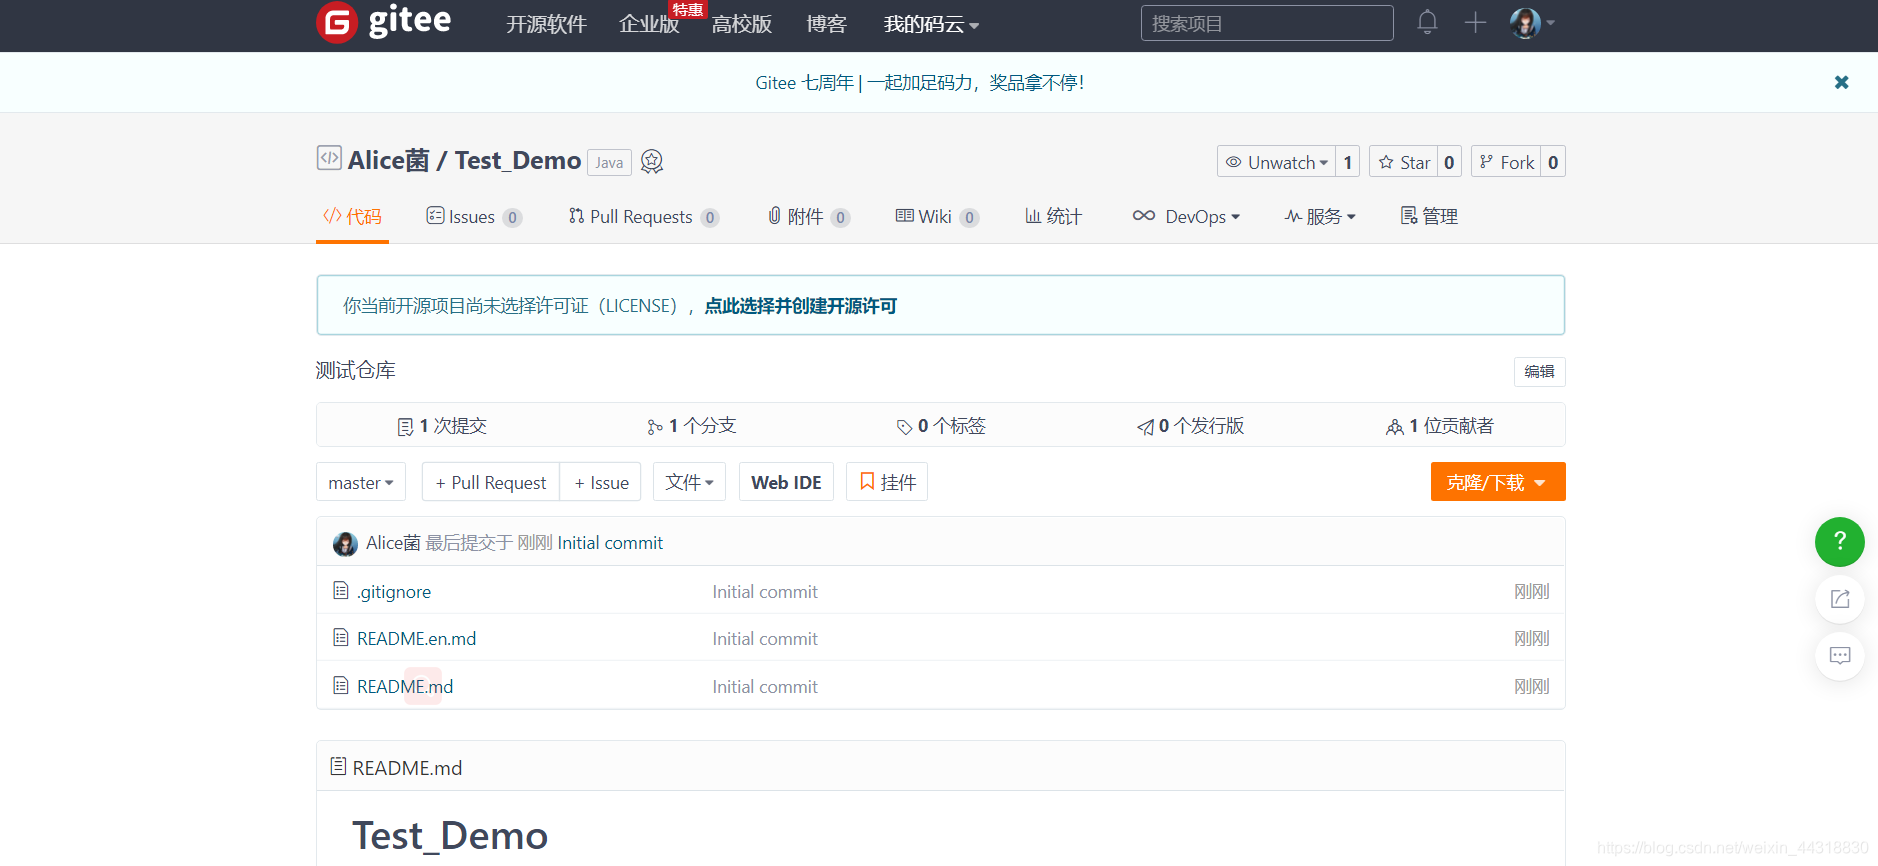Open 企业版 in the top navigation
This screenshot has height=866, width=1878.
pos(649,24)
